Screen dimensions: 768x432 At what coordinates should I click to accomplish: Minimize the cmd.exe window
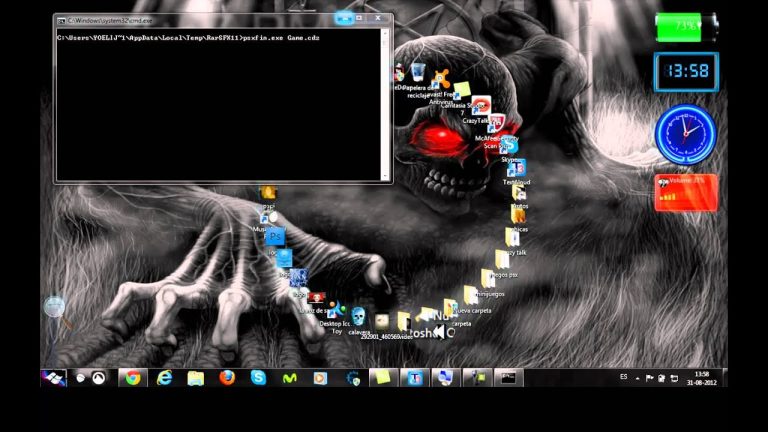[x=344, y=18]
